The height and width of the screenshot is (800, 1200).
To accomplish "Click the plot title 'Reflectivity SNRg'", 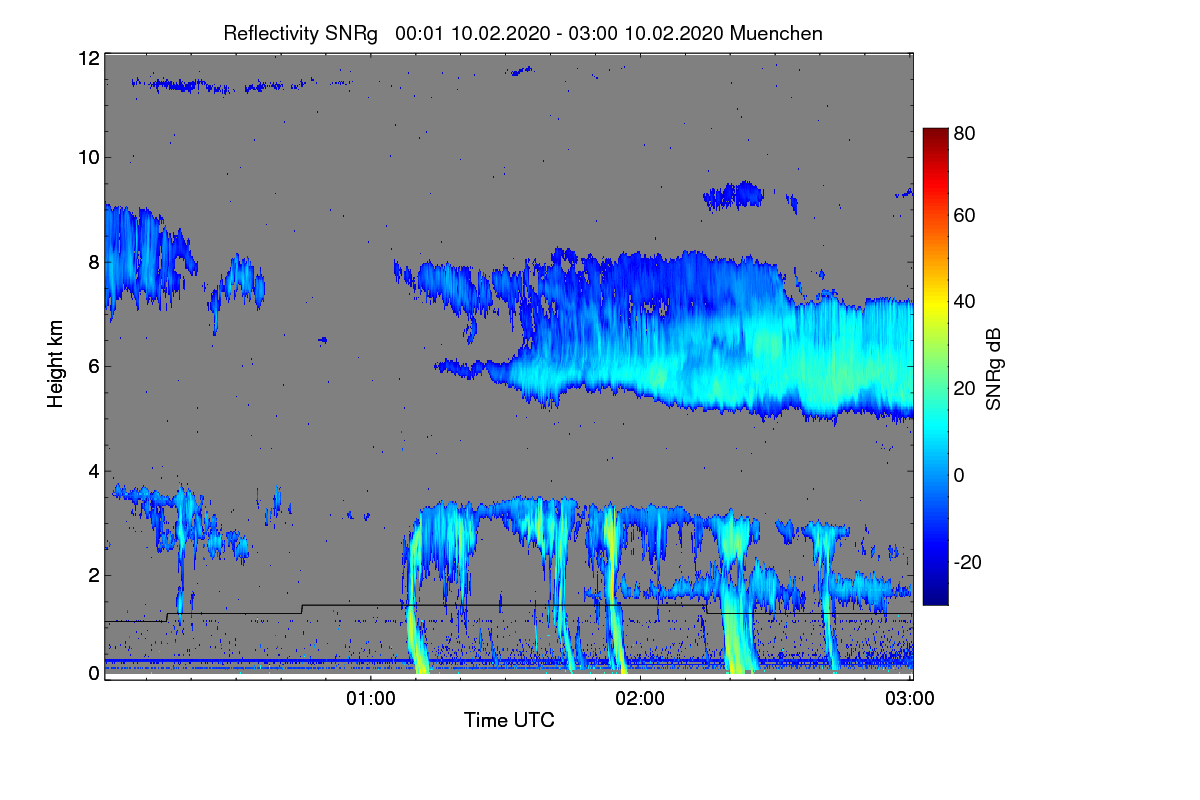I will 301,34.
